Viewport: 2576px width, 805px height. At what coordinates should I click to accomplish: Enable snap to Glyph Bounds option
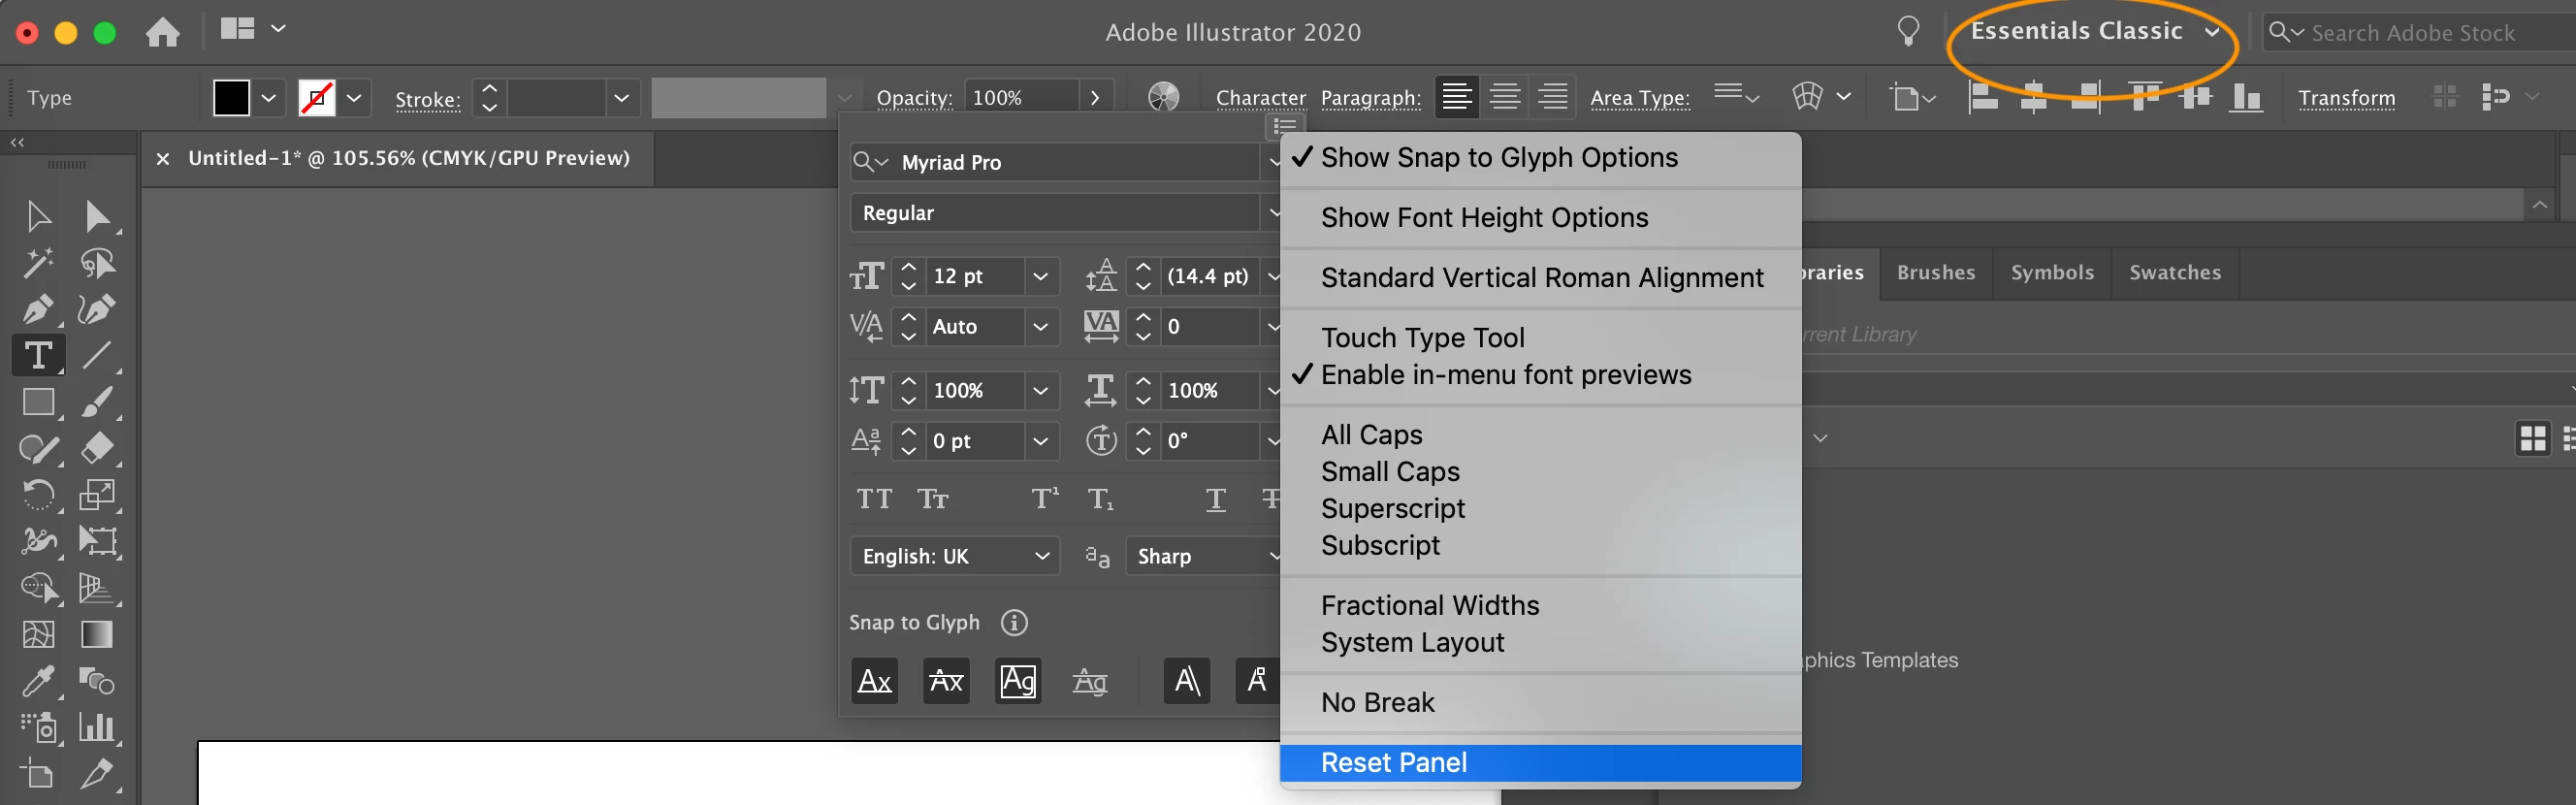coord(1018,681)
